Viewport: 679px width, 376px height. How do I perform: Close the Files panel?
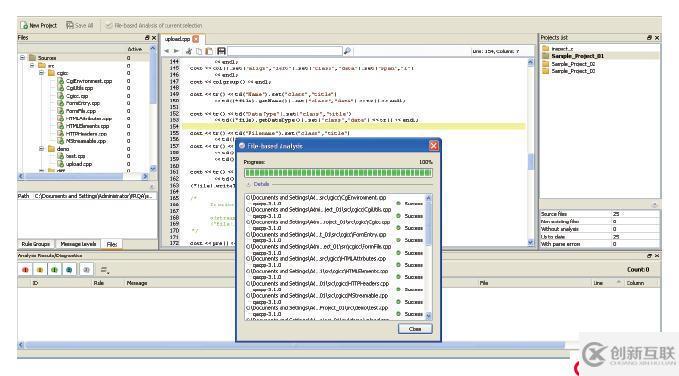(x=154, y=38)
